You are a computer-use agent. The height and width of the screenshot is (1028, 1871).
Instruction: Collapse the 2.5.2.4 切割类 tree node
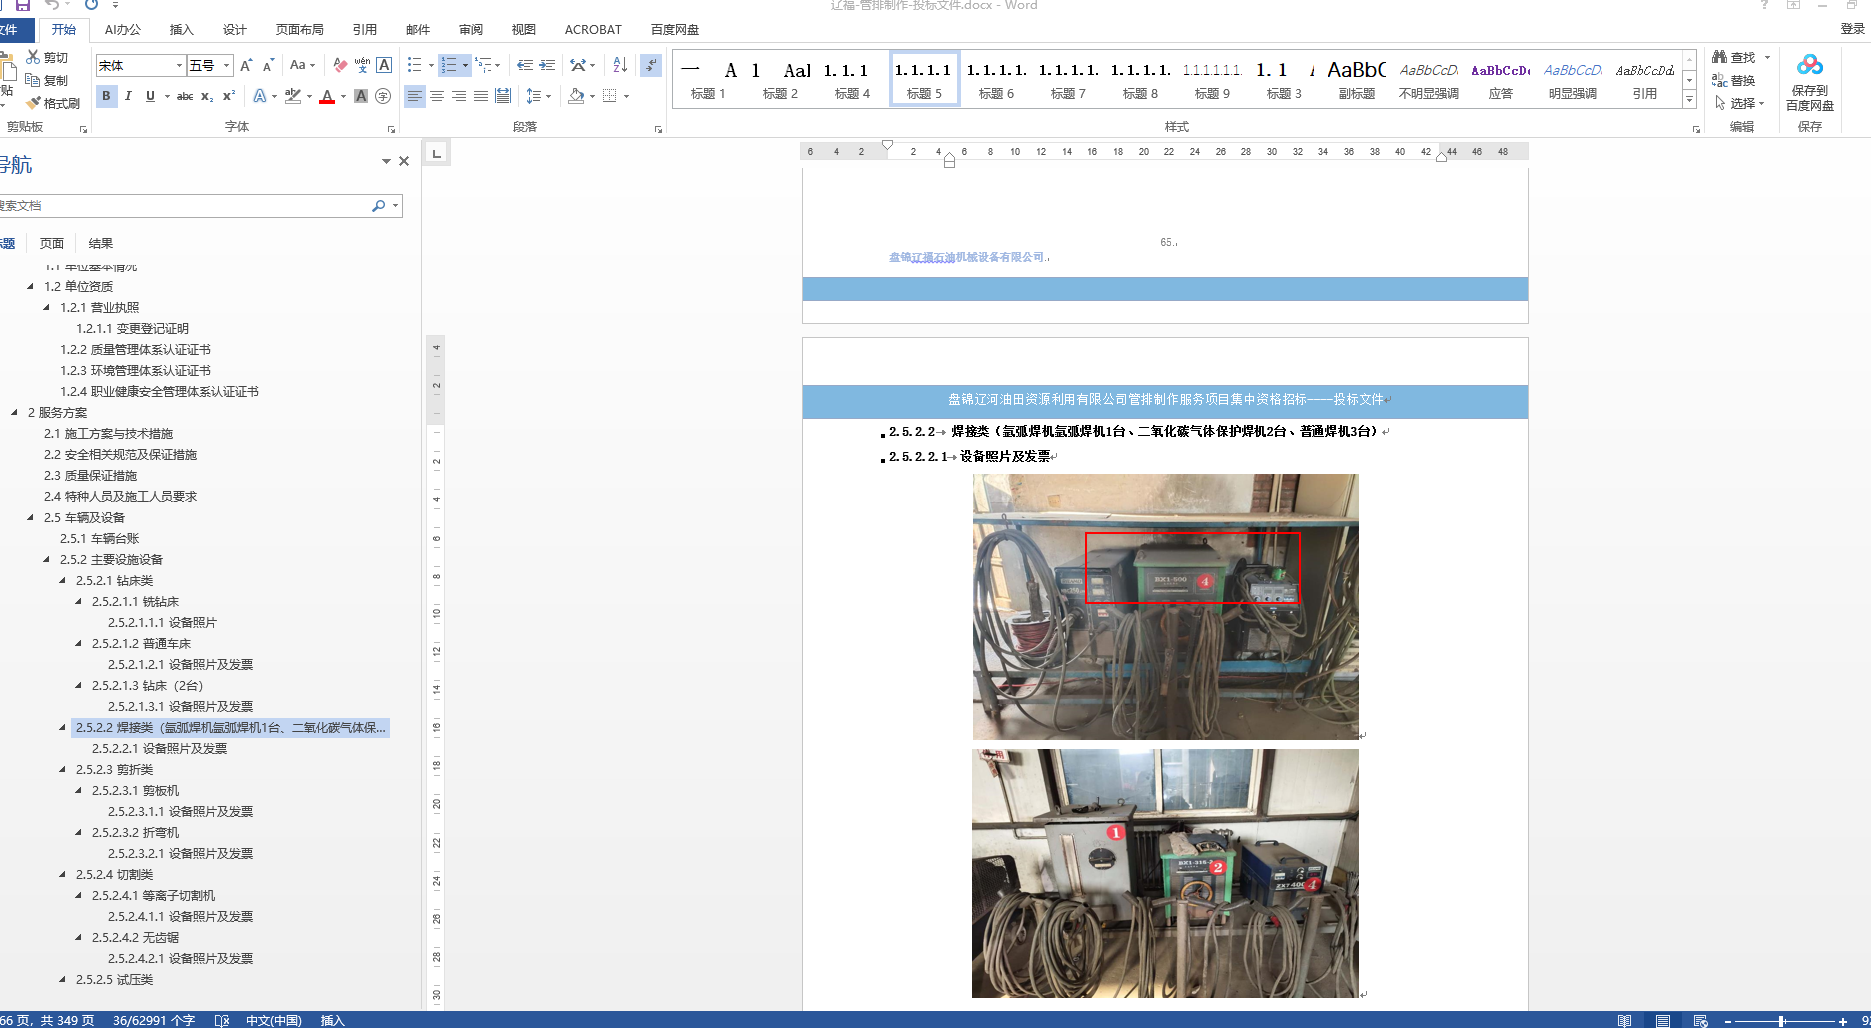tap(63, 875)
